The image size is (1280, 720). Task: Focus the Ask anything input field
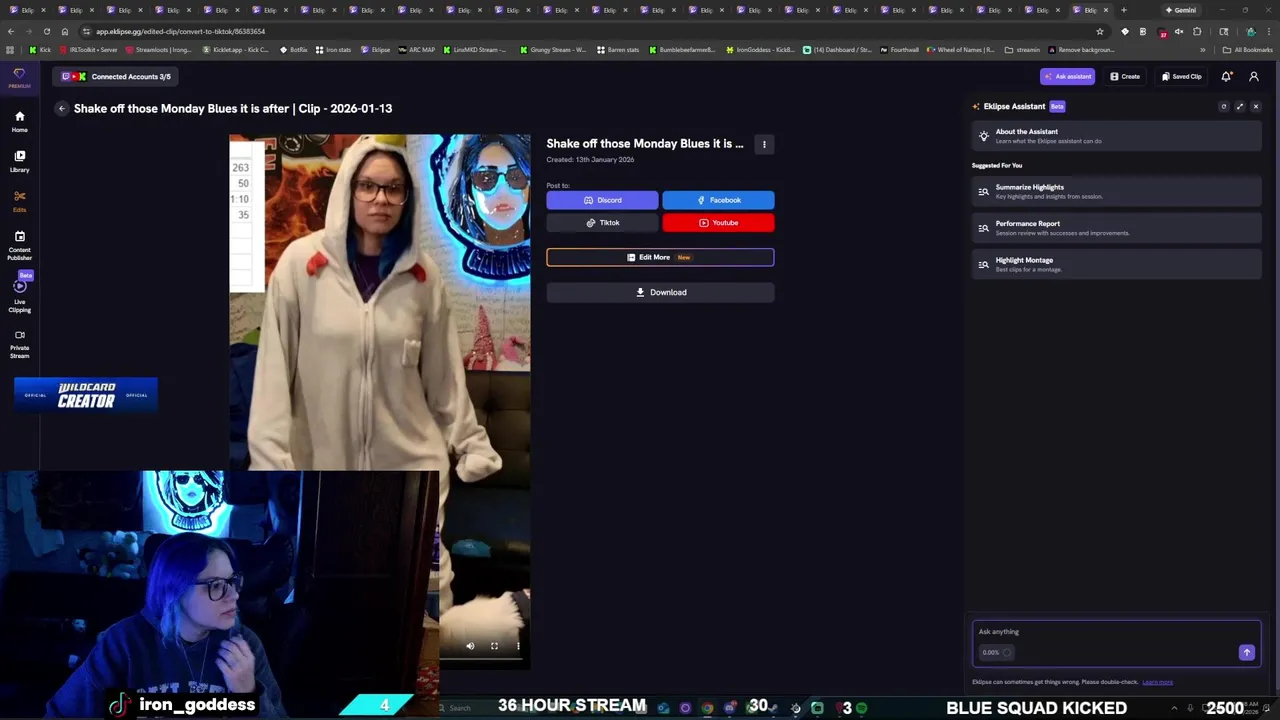[x=1116, y=632]
